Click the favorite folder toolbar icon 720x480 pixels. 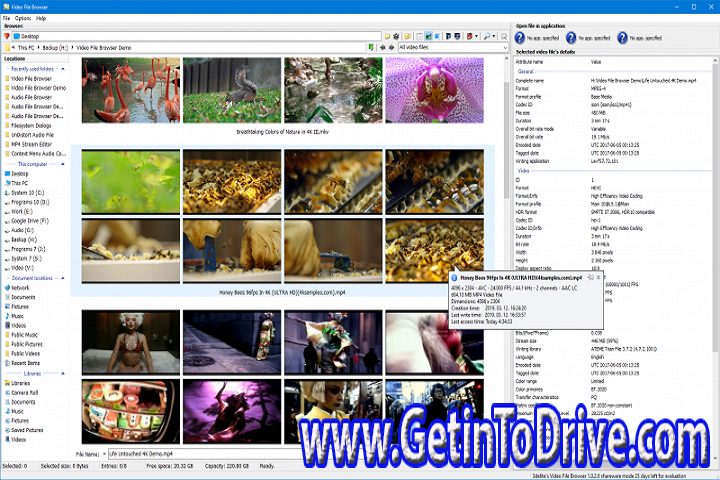click(x=408, y=36)
